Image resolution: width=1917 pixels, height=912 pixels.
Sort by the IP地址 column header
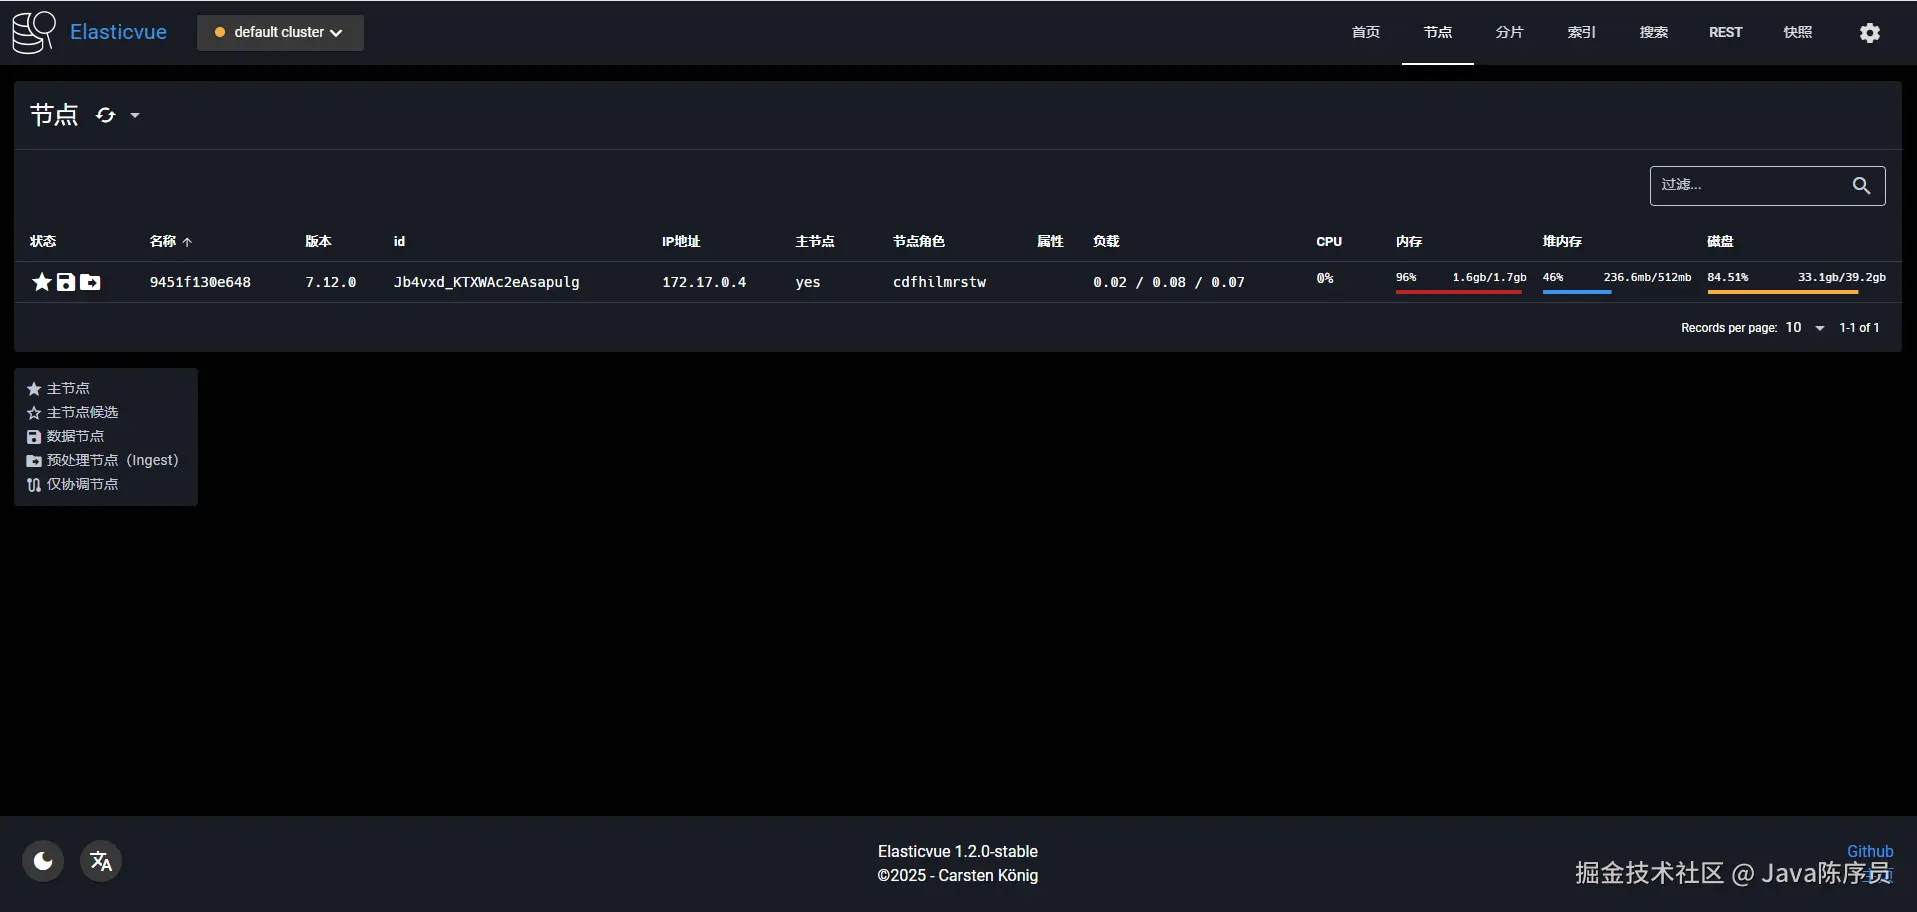point(681,242)
